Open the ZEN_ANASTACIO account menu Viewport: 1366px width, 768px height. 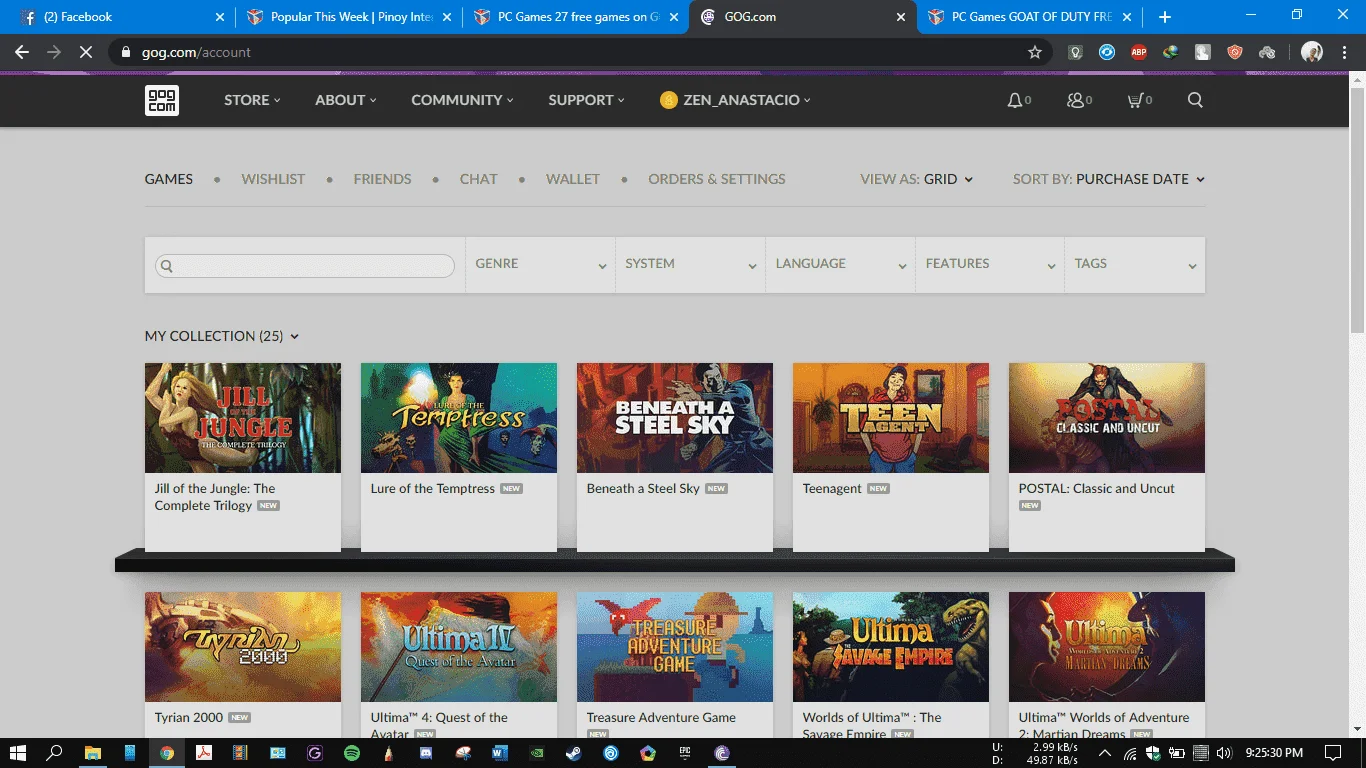(735, 100)
